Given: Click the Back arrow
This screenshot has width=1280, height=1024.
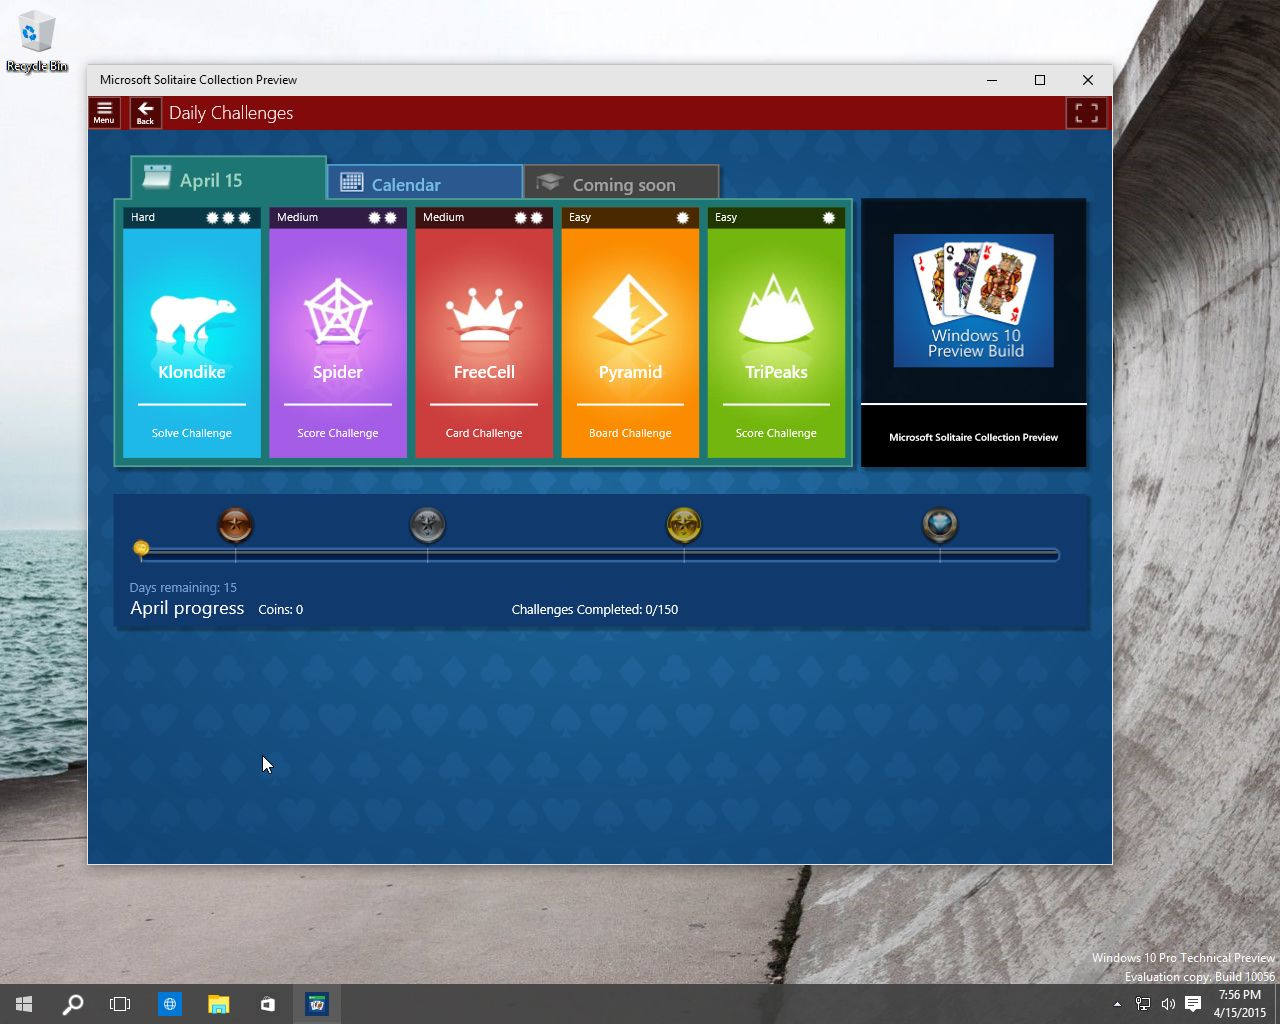Looking at the screenshot, I should (x=145, y=112).
